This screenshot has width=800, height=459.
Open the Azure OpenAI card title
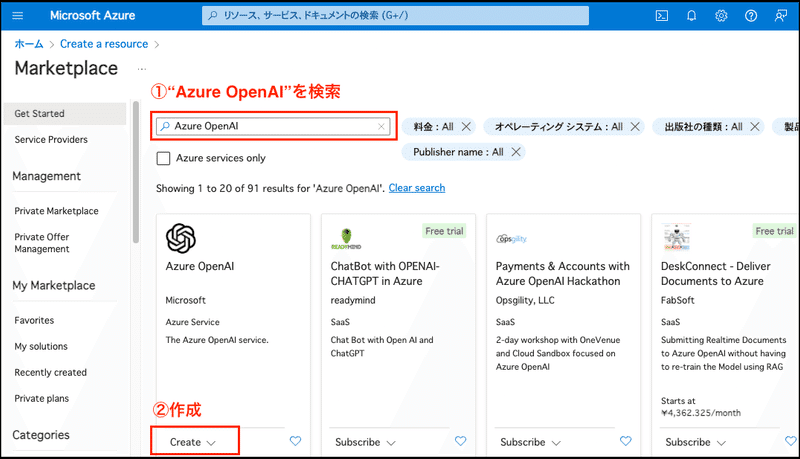199,266
